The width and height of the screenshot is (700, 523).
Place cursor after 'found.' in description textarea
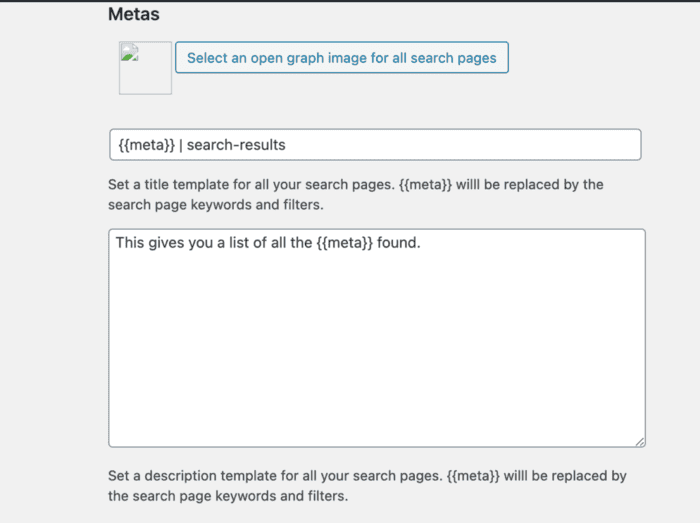[422, 243]
